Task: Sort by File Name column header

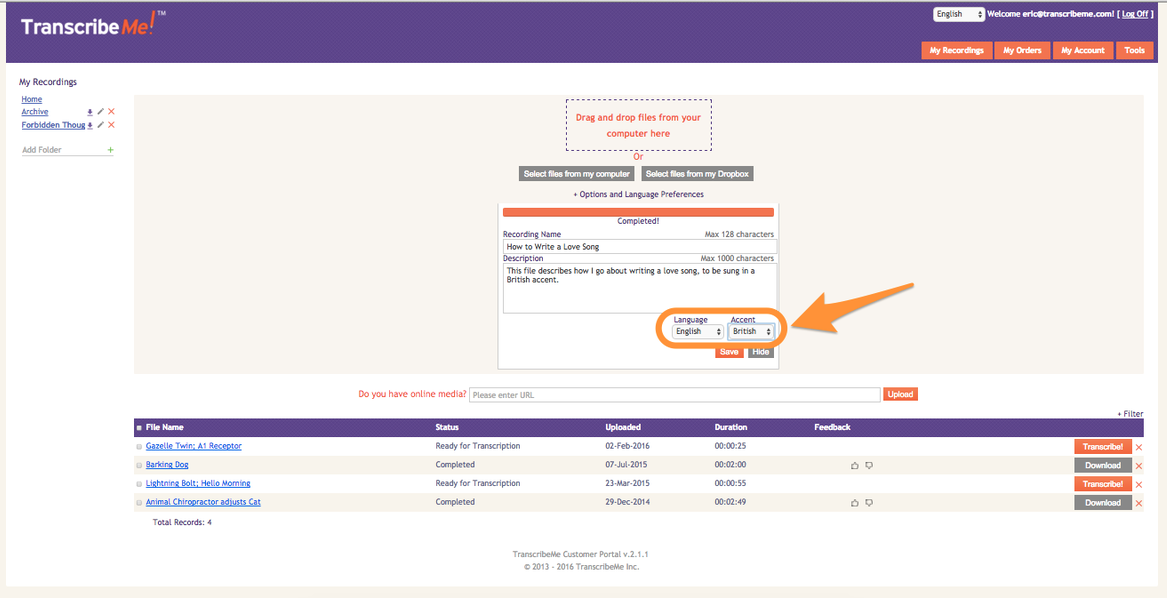Action: [164, 427]
